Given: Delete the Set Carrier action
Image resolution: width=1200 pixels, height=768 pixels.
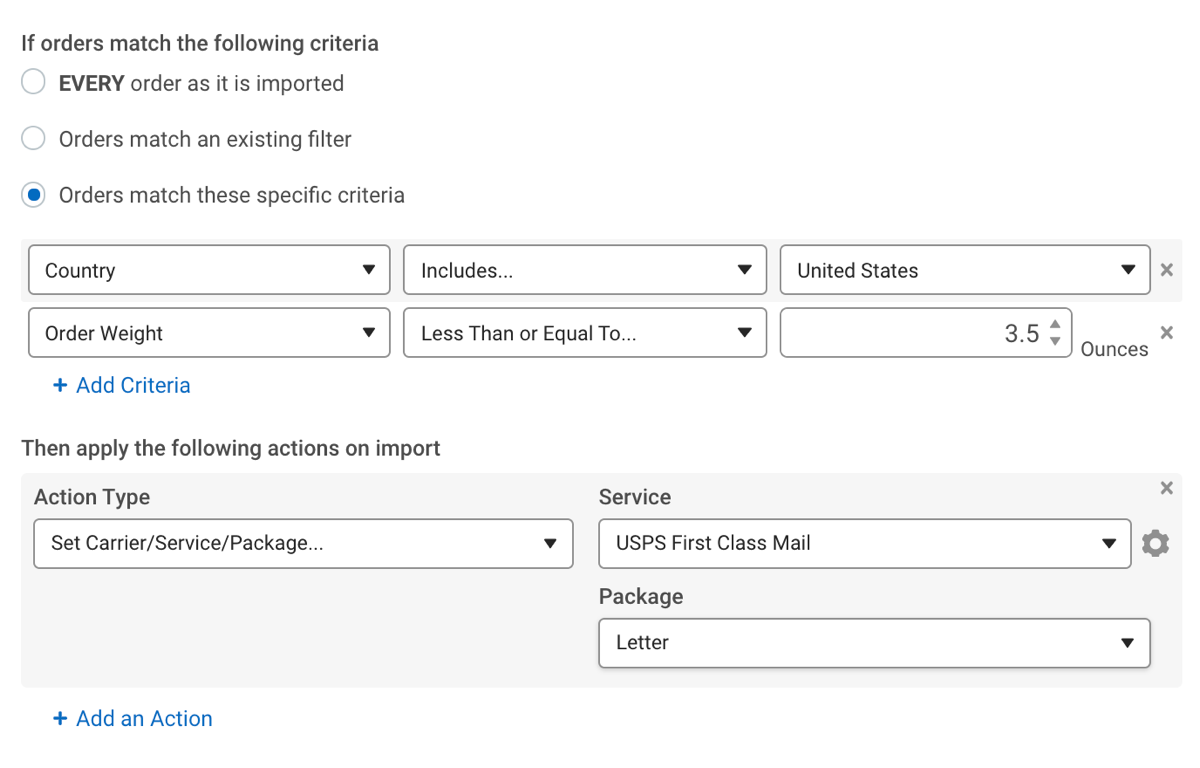Looking at the screenshot, I should point(1166,488).
